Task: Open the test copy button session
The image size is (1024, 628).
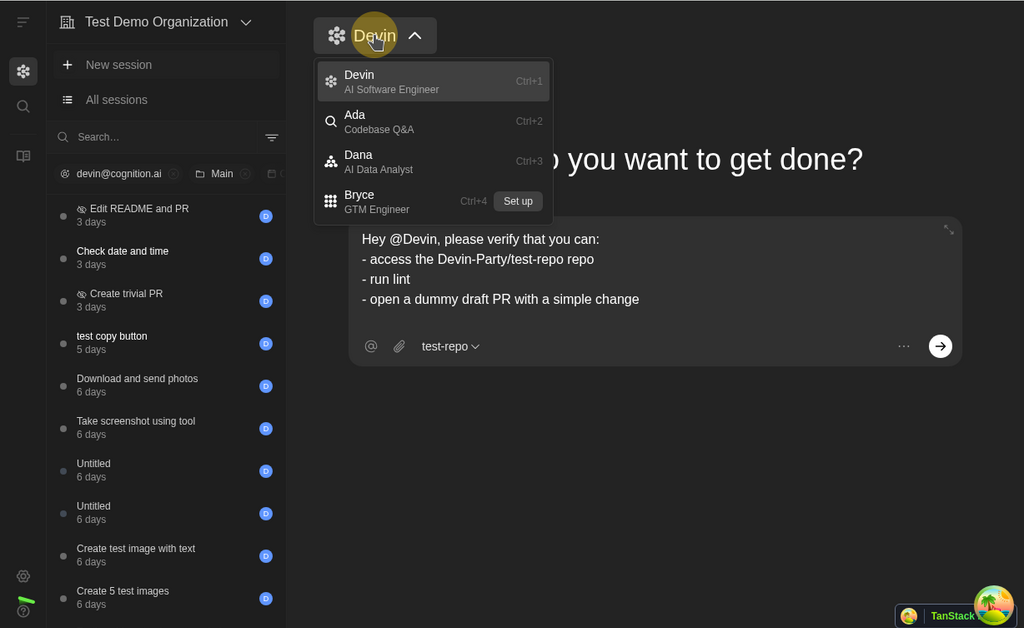Action: [167, 343]
